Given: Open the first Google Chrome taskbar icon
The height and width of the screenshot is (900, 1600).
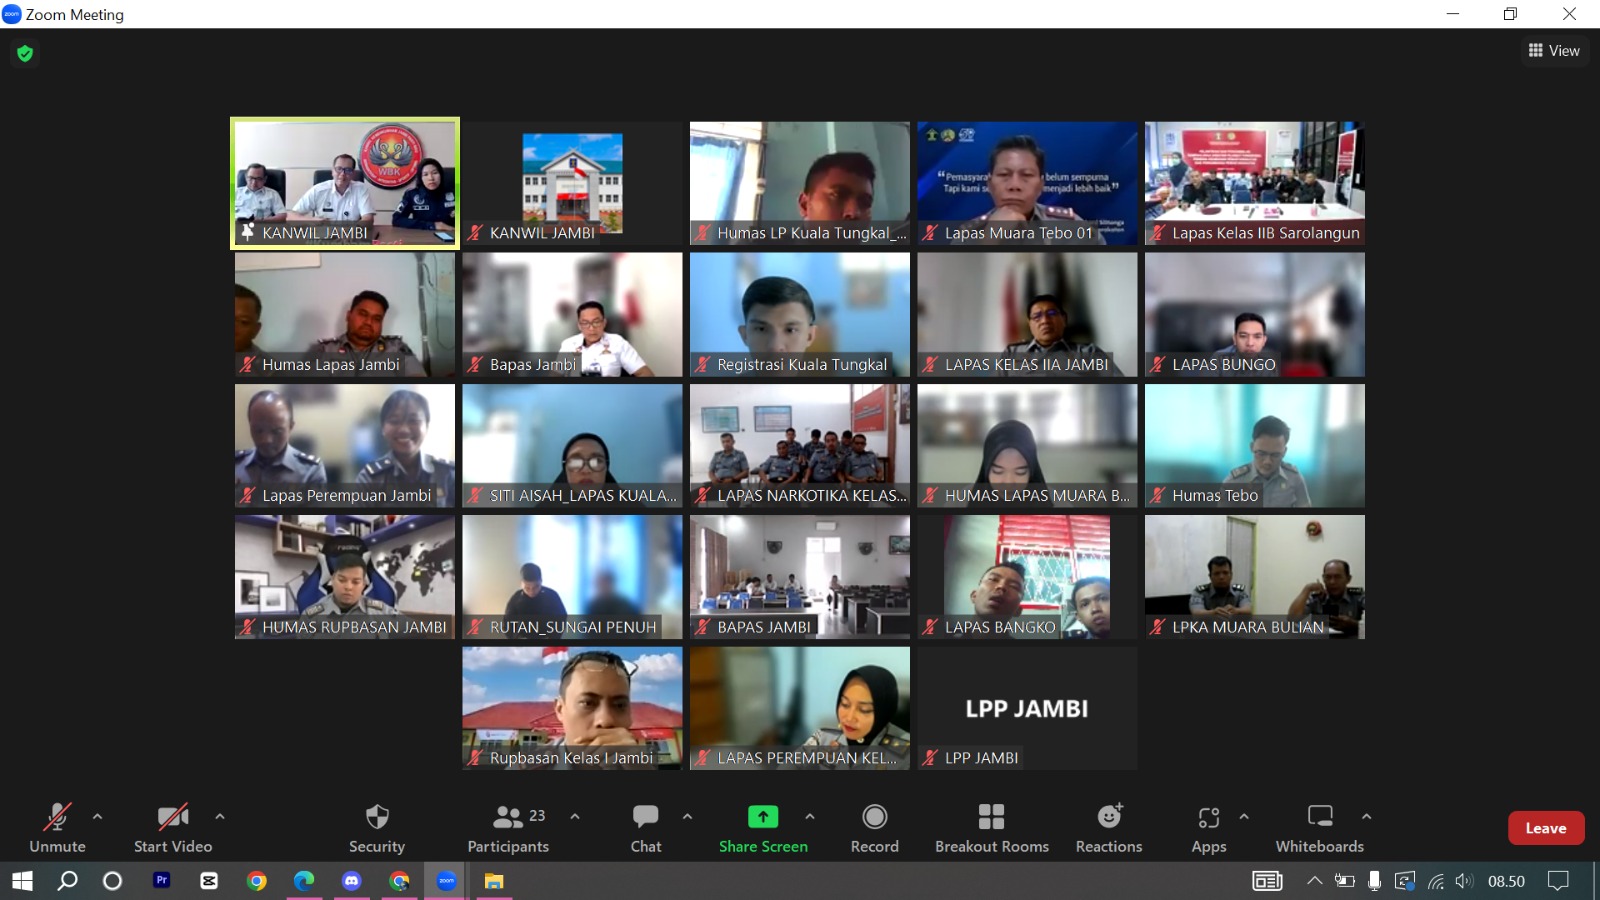Looking at the screenshot, I should tap(257, 881).
